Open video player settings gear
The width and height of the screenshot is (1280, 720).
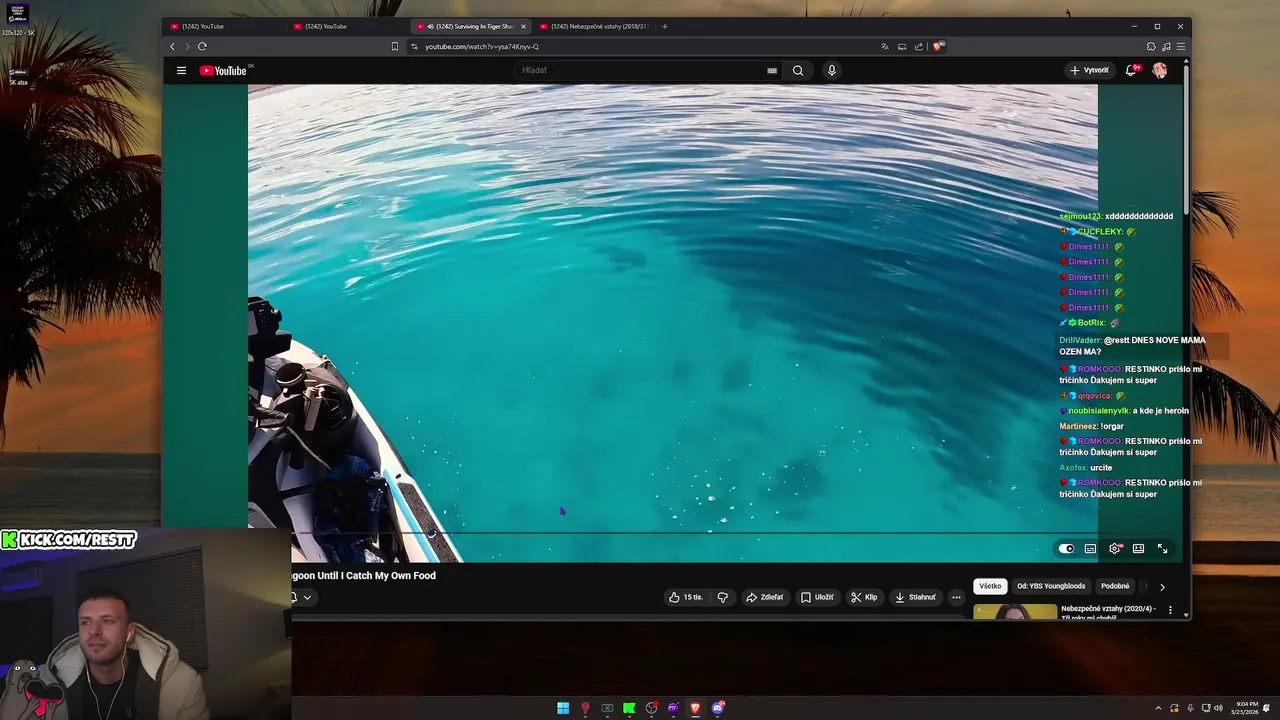[1115, 548]
